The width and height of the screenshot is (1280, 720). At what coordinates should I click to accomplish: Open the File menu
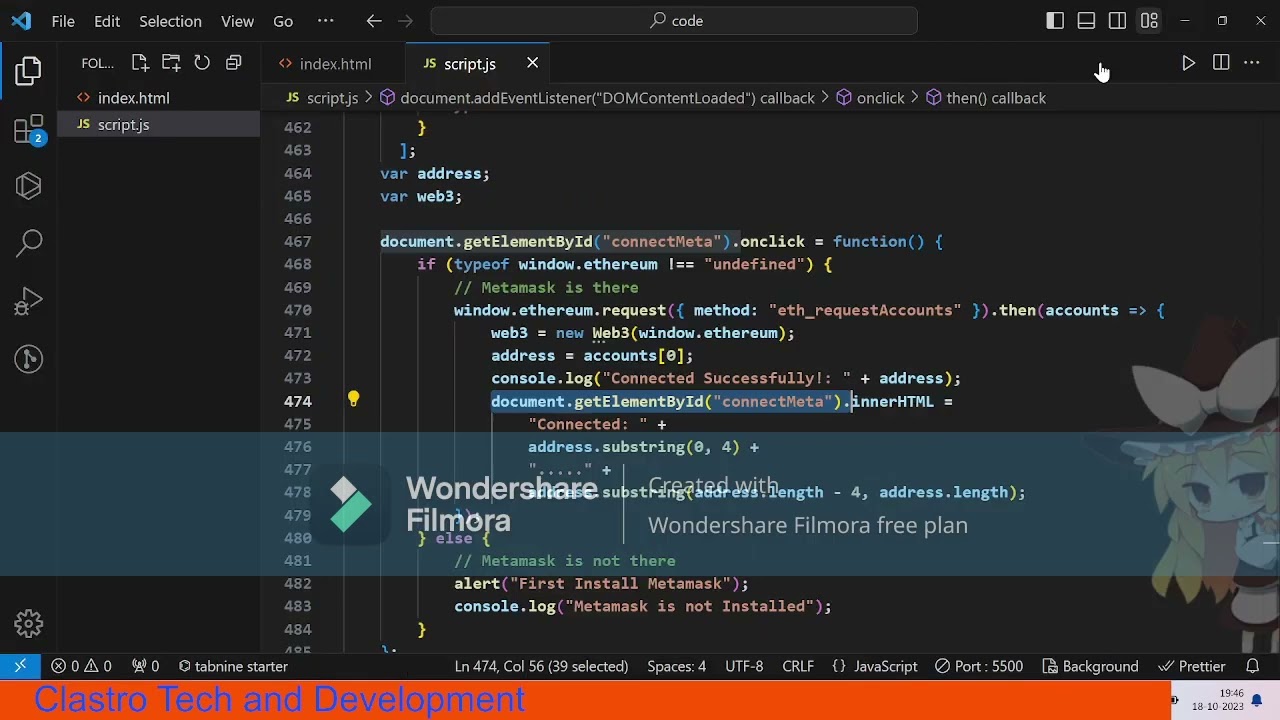[x=63, y=21]
